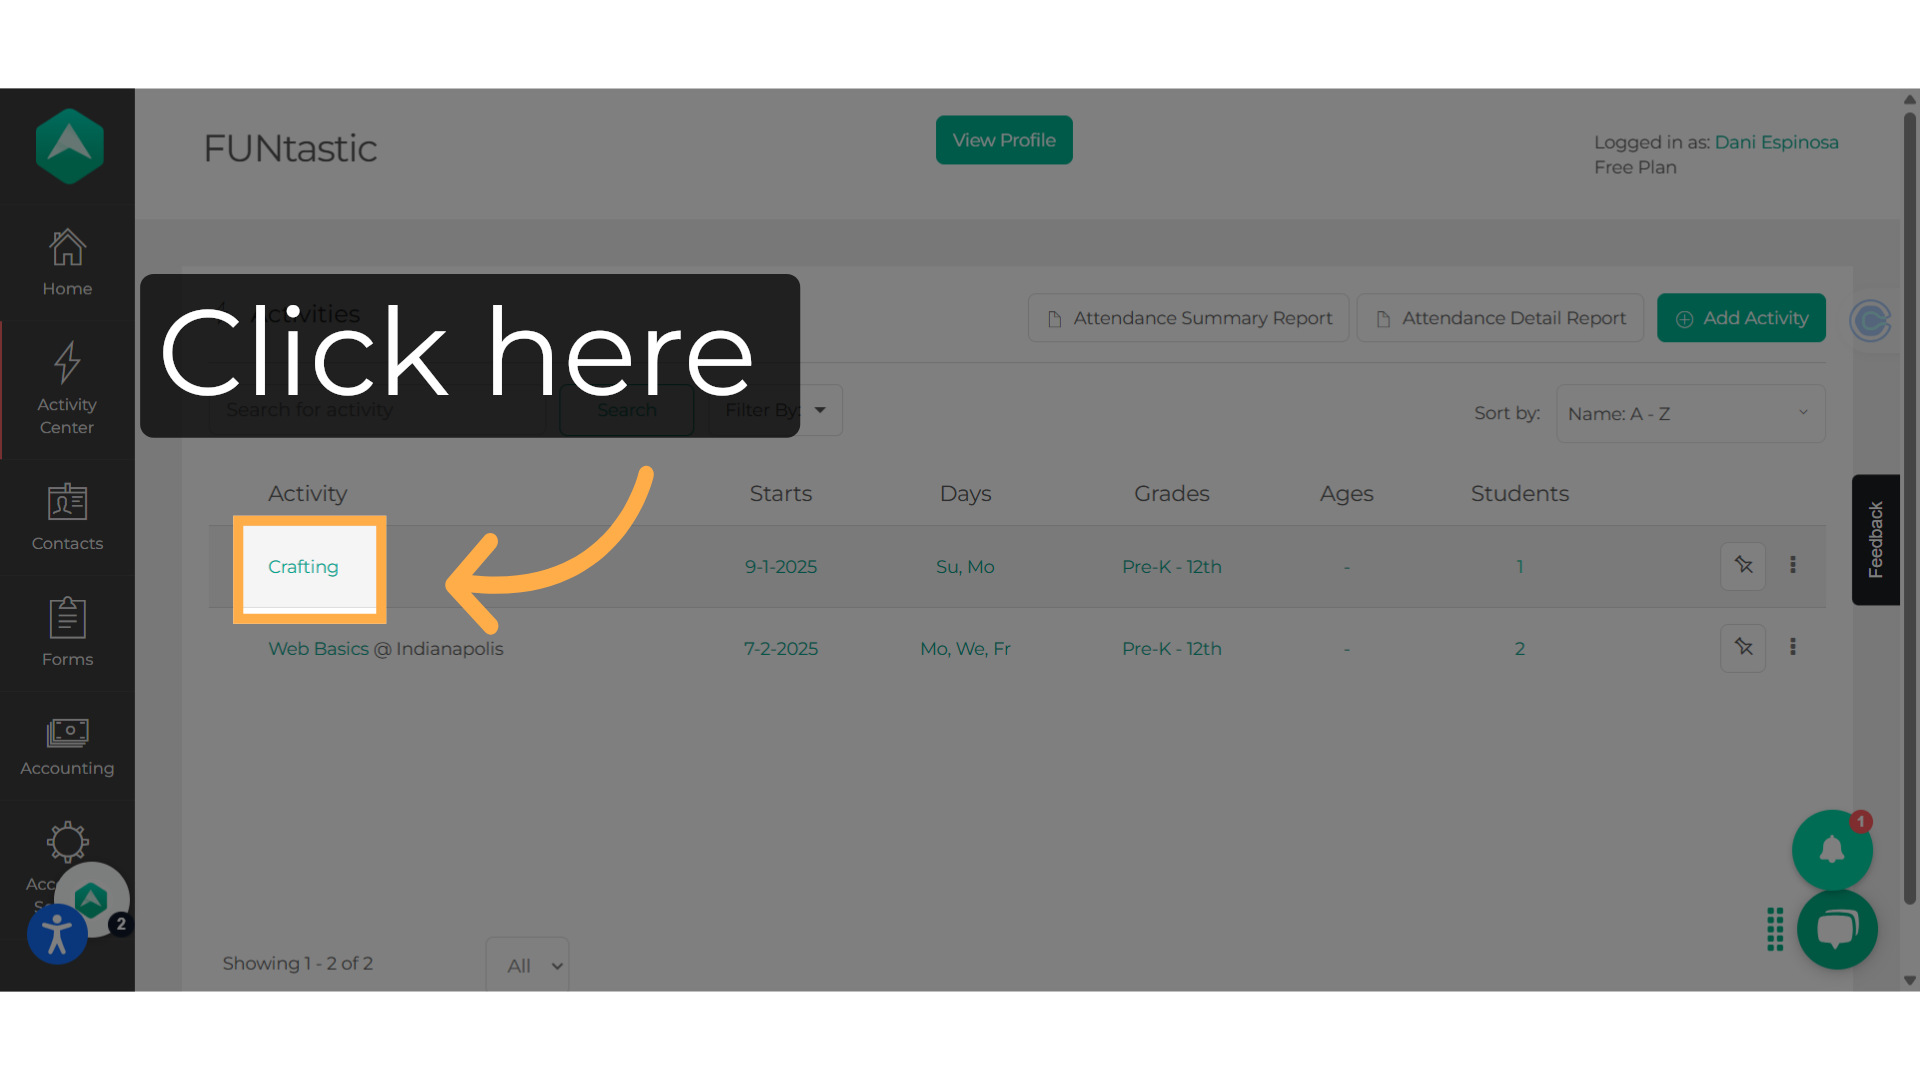Open the Feedback side tab
The width and height of the screenshot is (1920, 1080).
click(x=1876, y=539)
